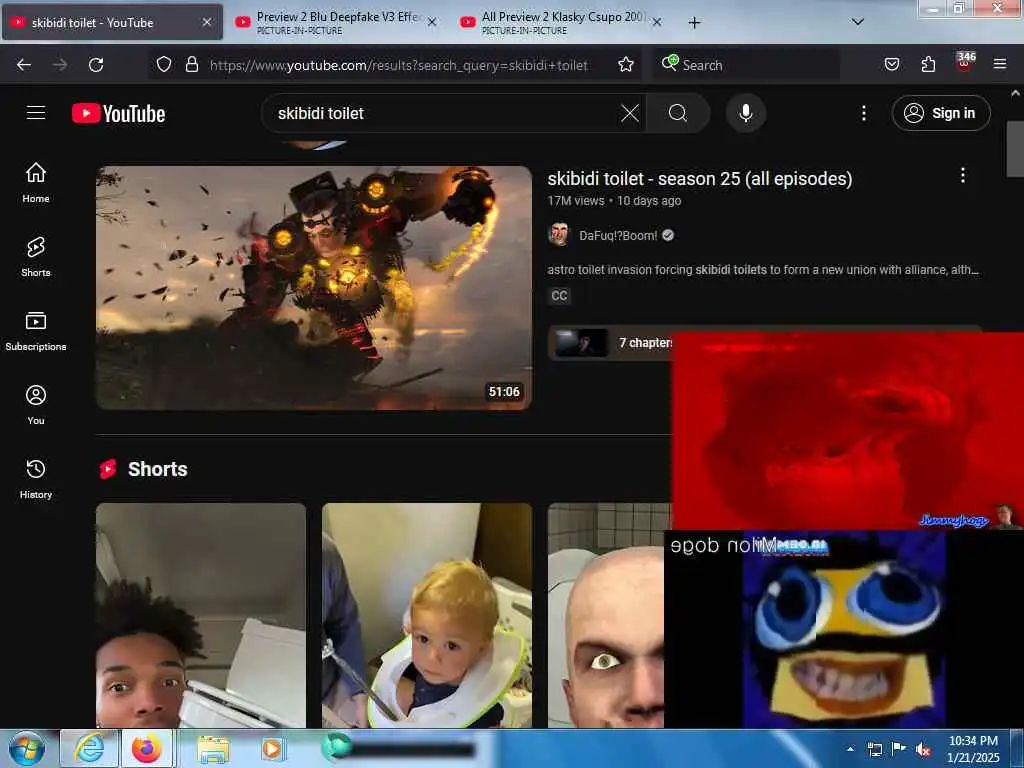
Task: Open the Windows Start menu
Action: pos(26,748)
